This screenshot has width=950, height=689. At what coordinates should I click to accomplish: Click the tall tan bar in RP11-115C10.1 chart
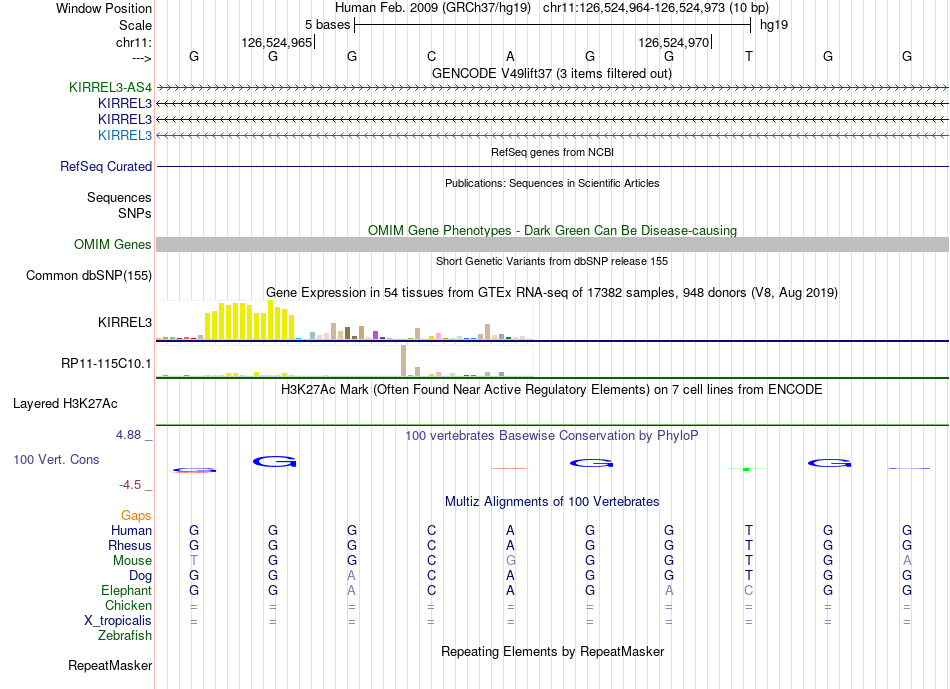click(x=404, y=361)
